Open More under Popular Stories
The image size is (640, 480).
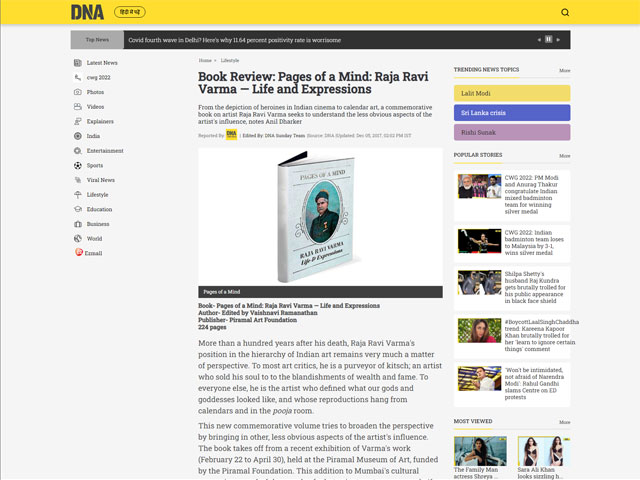564,156
